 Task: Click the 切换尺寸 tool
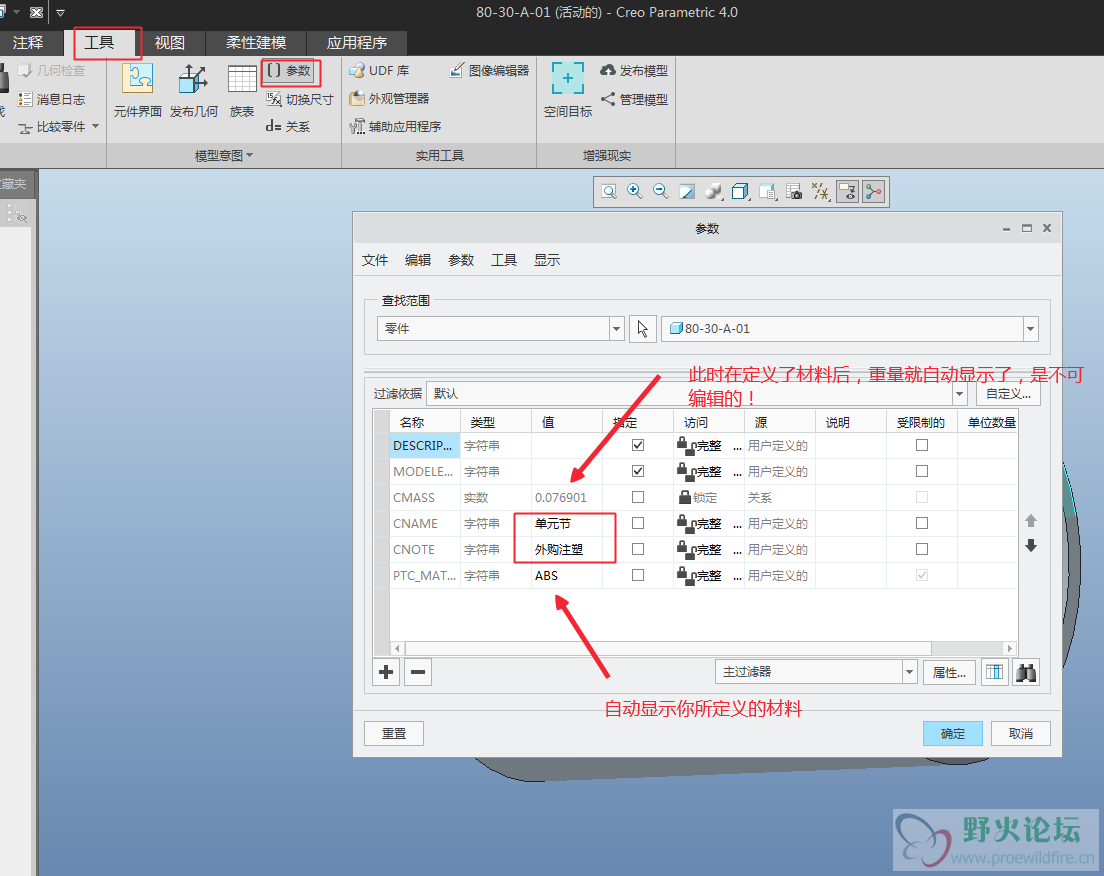[x=299, y=99]
